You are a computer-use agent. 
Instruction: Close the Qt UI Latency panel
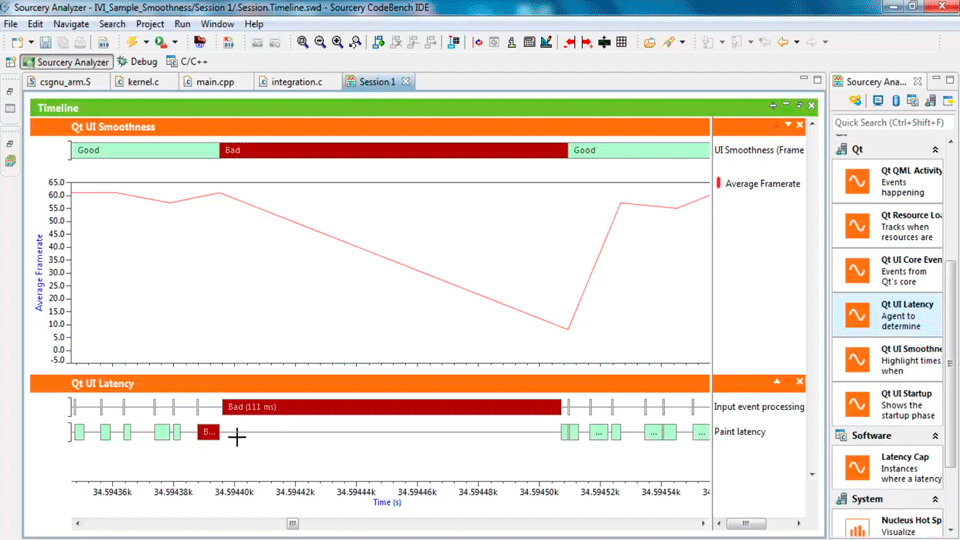pos(800,381)
